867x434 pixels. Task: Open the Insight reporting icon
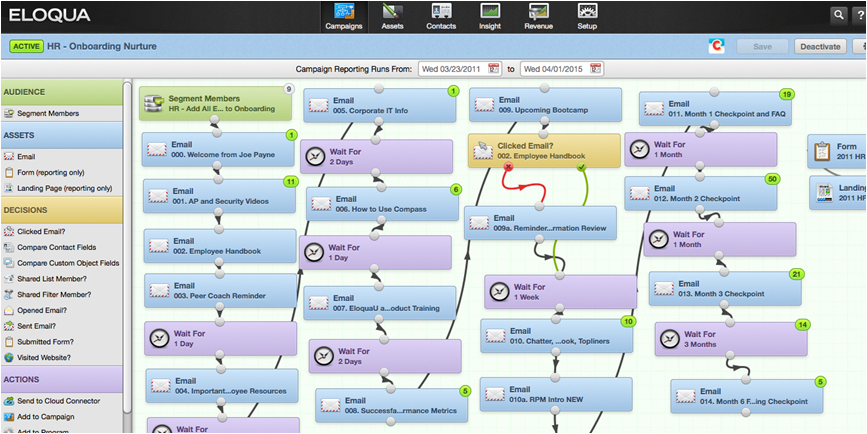[490, 17]
